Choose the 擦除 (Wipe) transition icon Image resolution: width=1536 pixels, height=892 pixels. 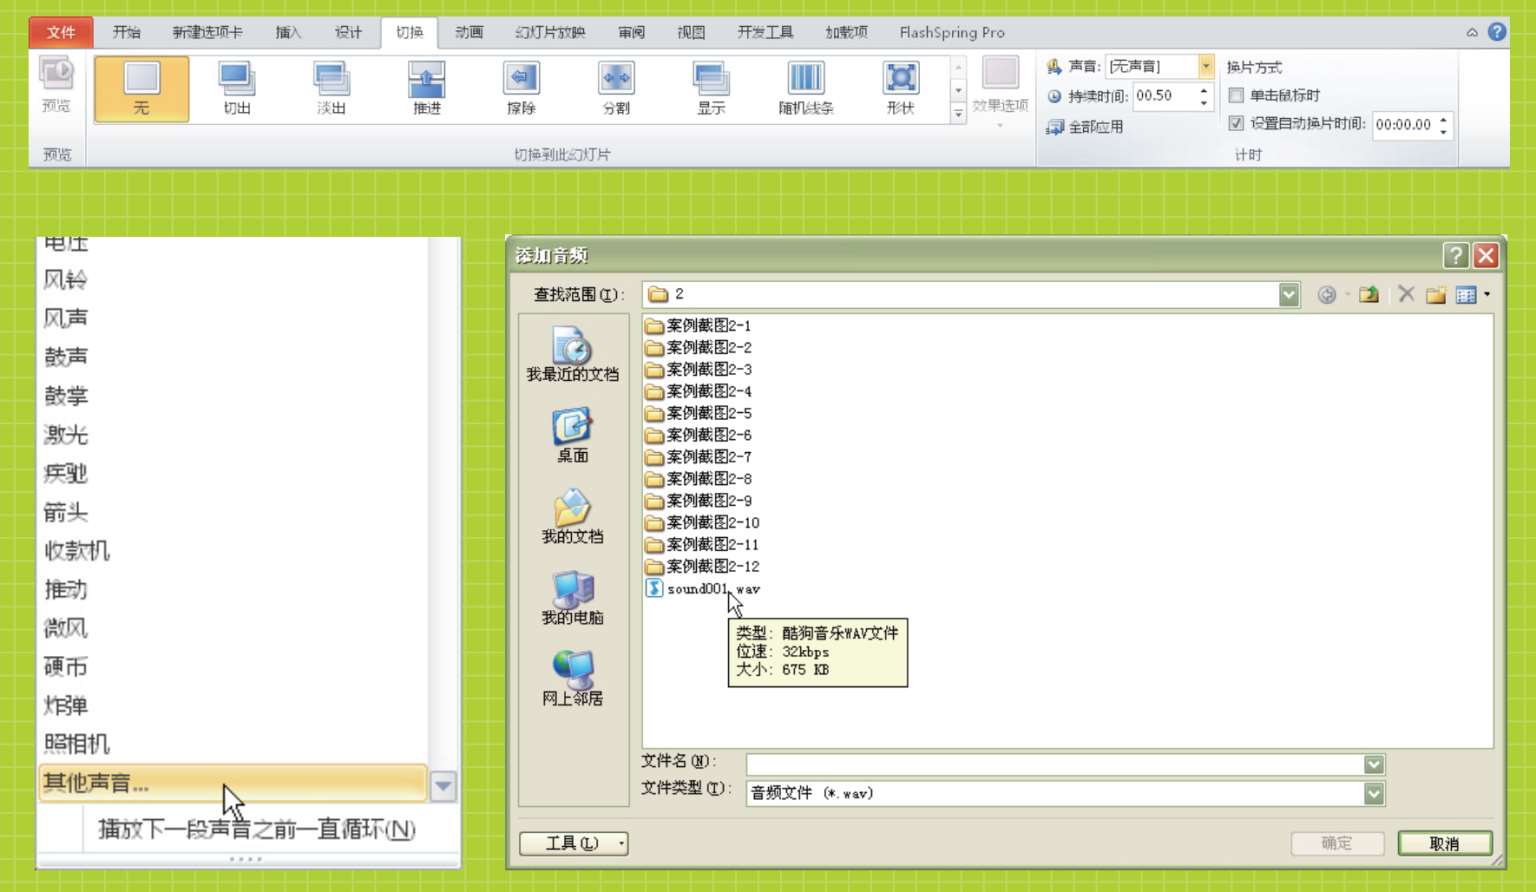521,88
